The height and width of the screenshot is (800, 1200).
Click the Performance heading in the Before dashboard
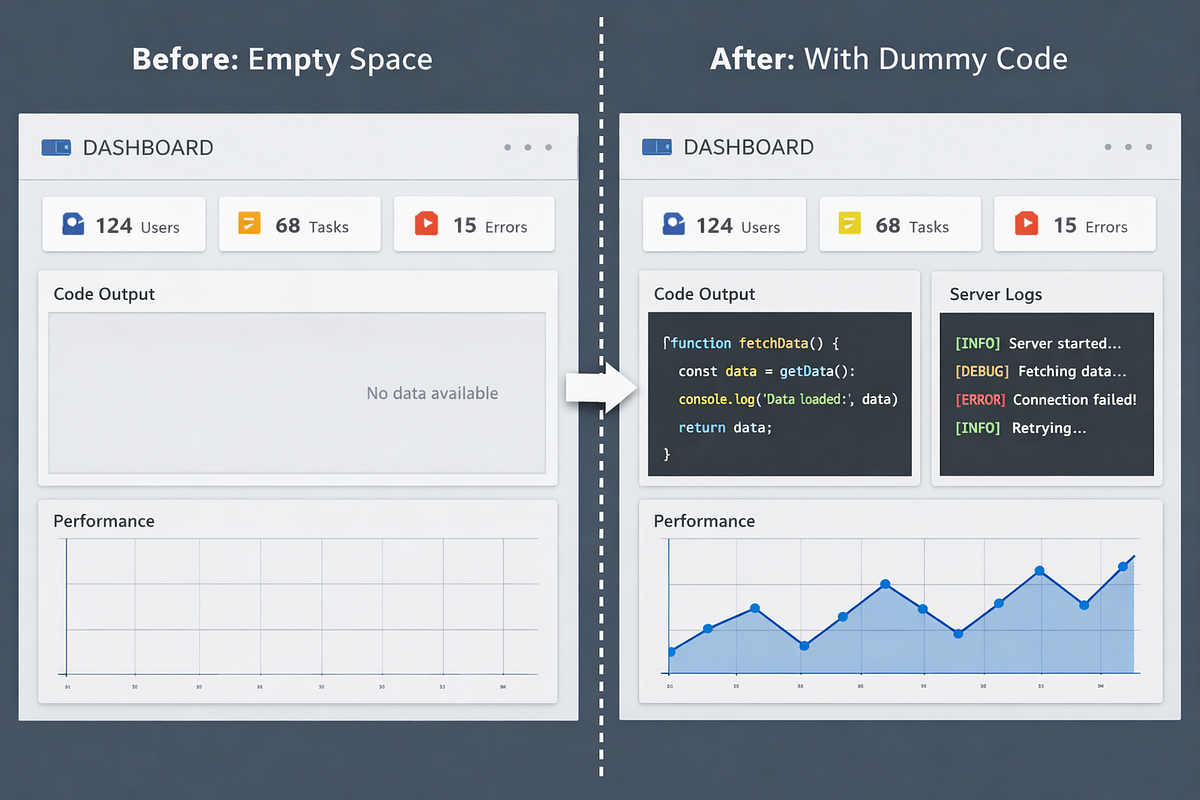pos(104,521)
